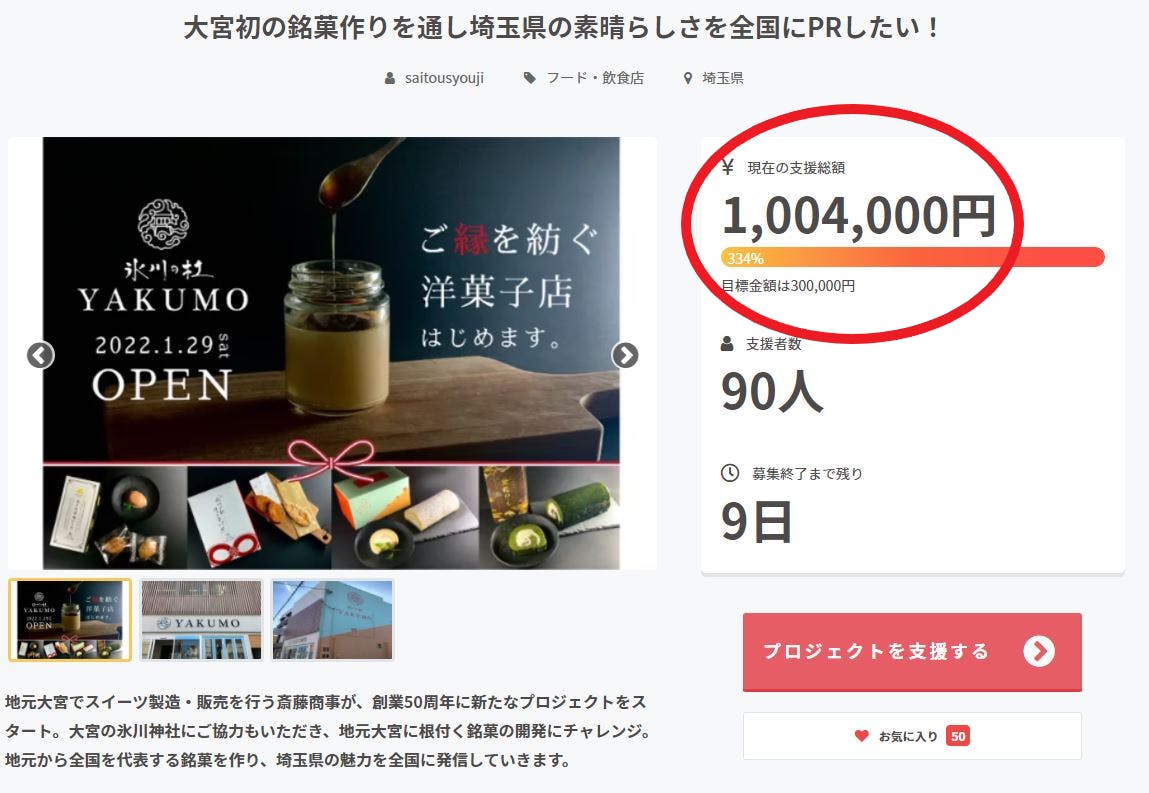The height and width of the screenshot is (793, 1149).
Task: Click the previous slide arrow on the carousel
Action: pos(40,355)
